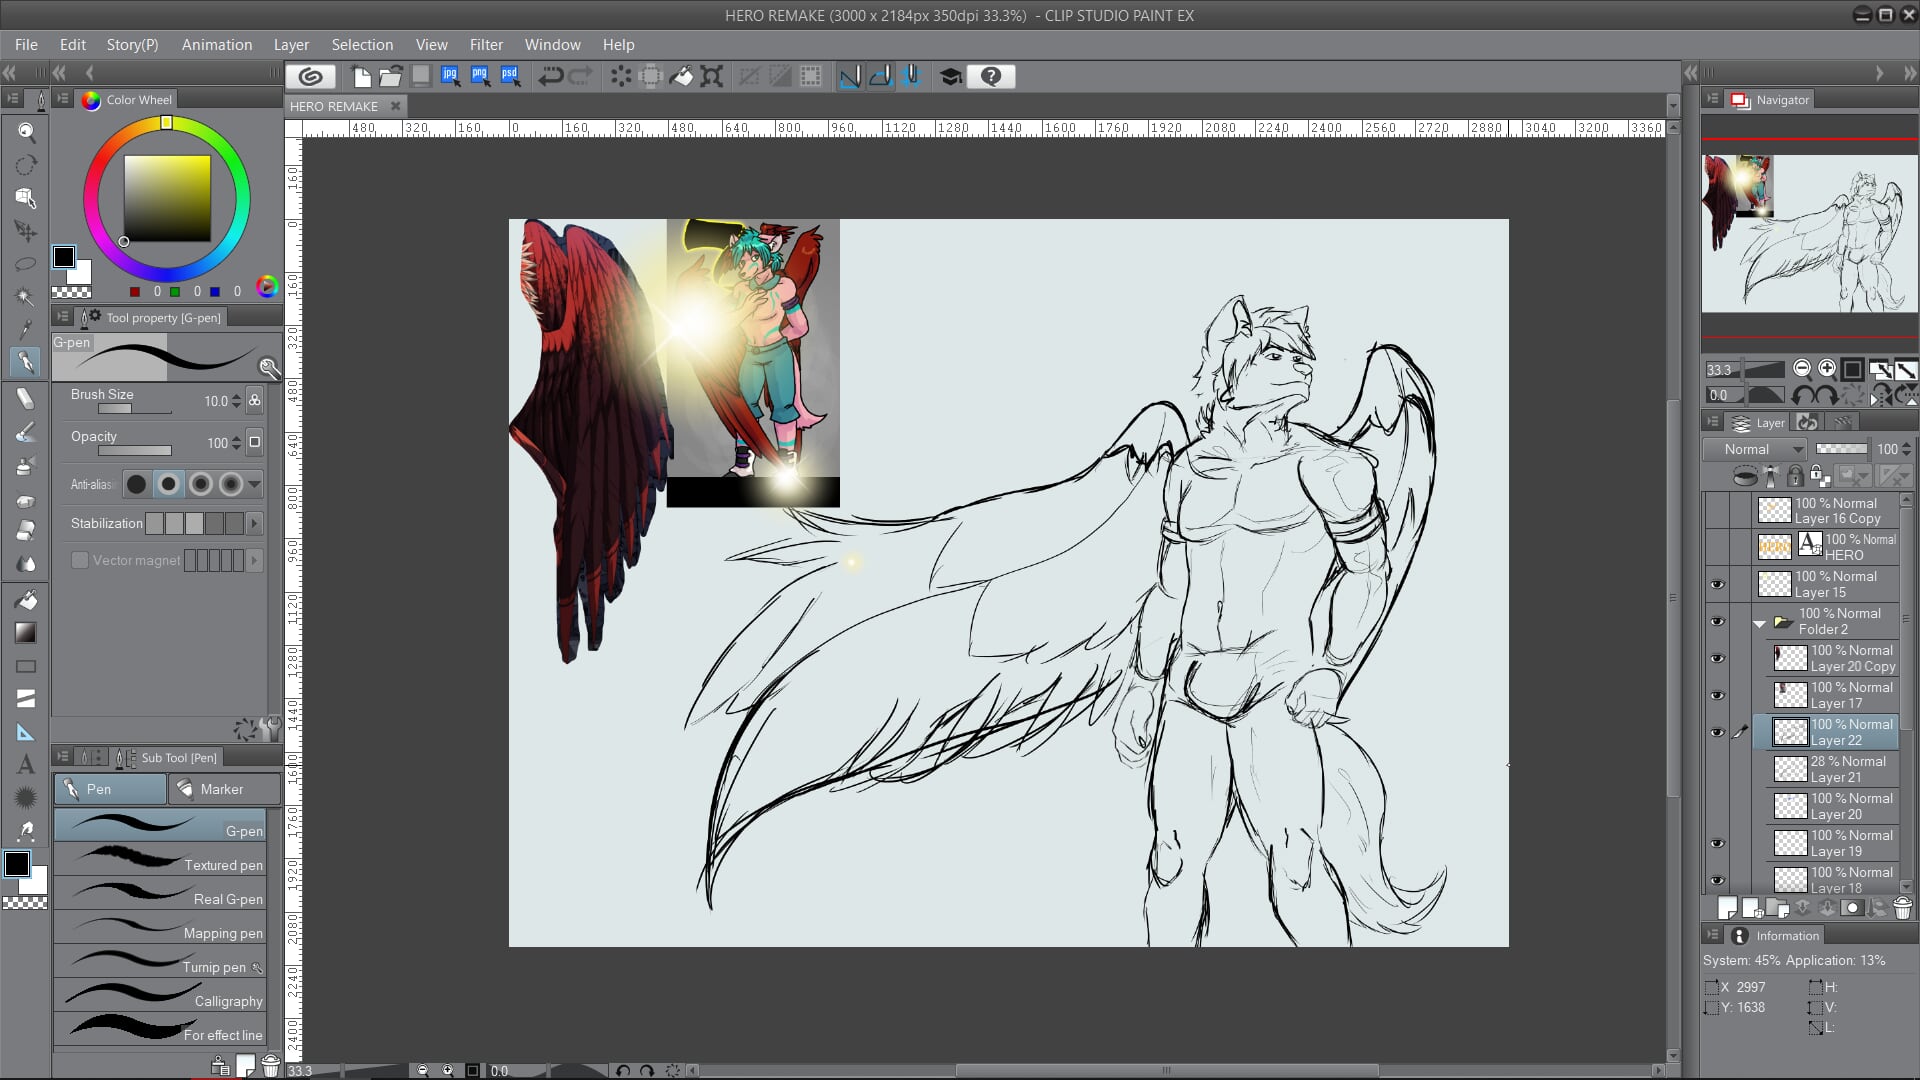Select the Text tool
Image resolution: width=1920 pixels, height=1080 pixels.
coord(26,765)
